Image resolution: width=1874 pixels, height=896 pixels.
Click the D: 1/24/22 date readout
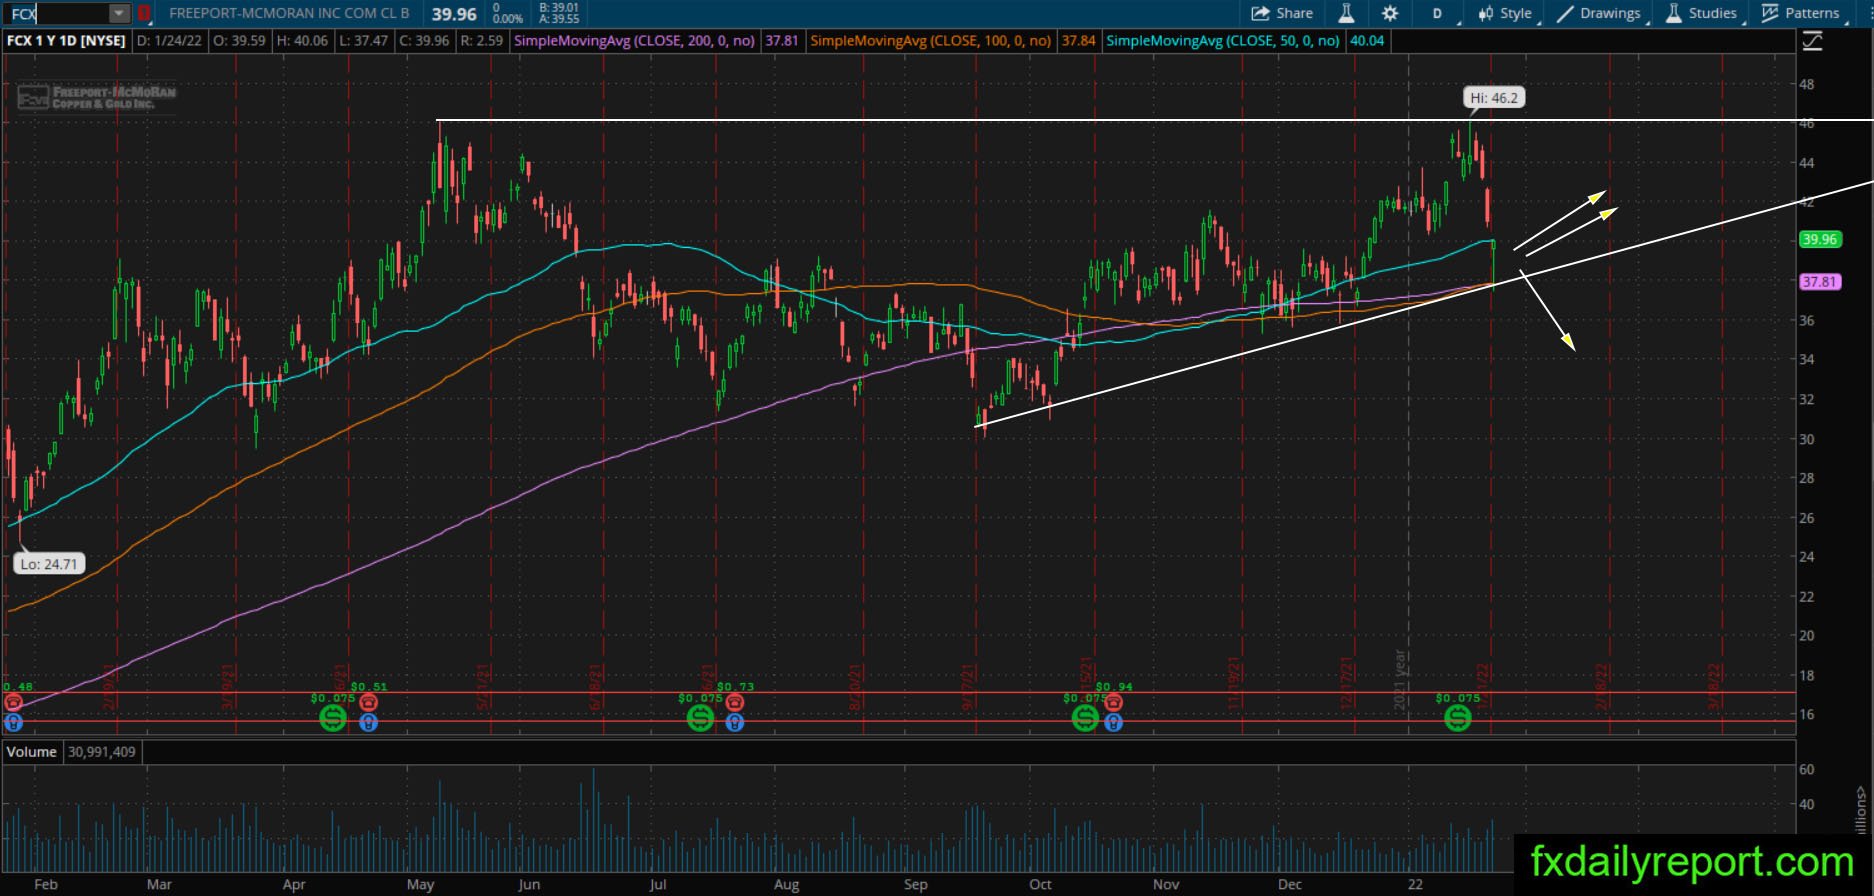coord(169,41)
